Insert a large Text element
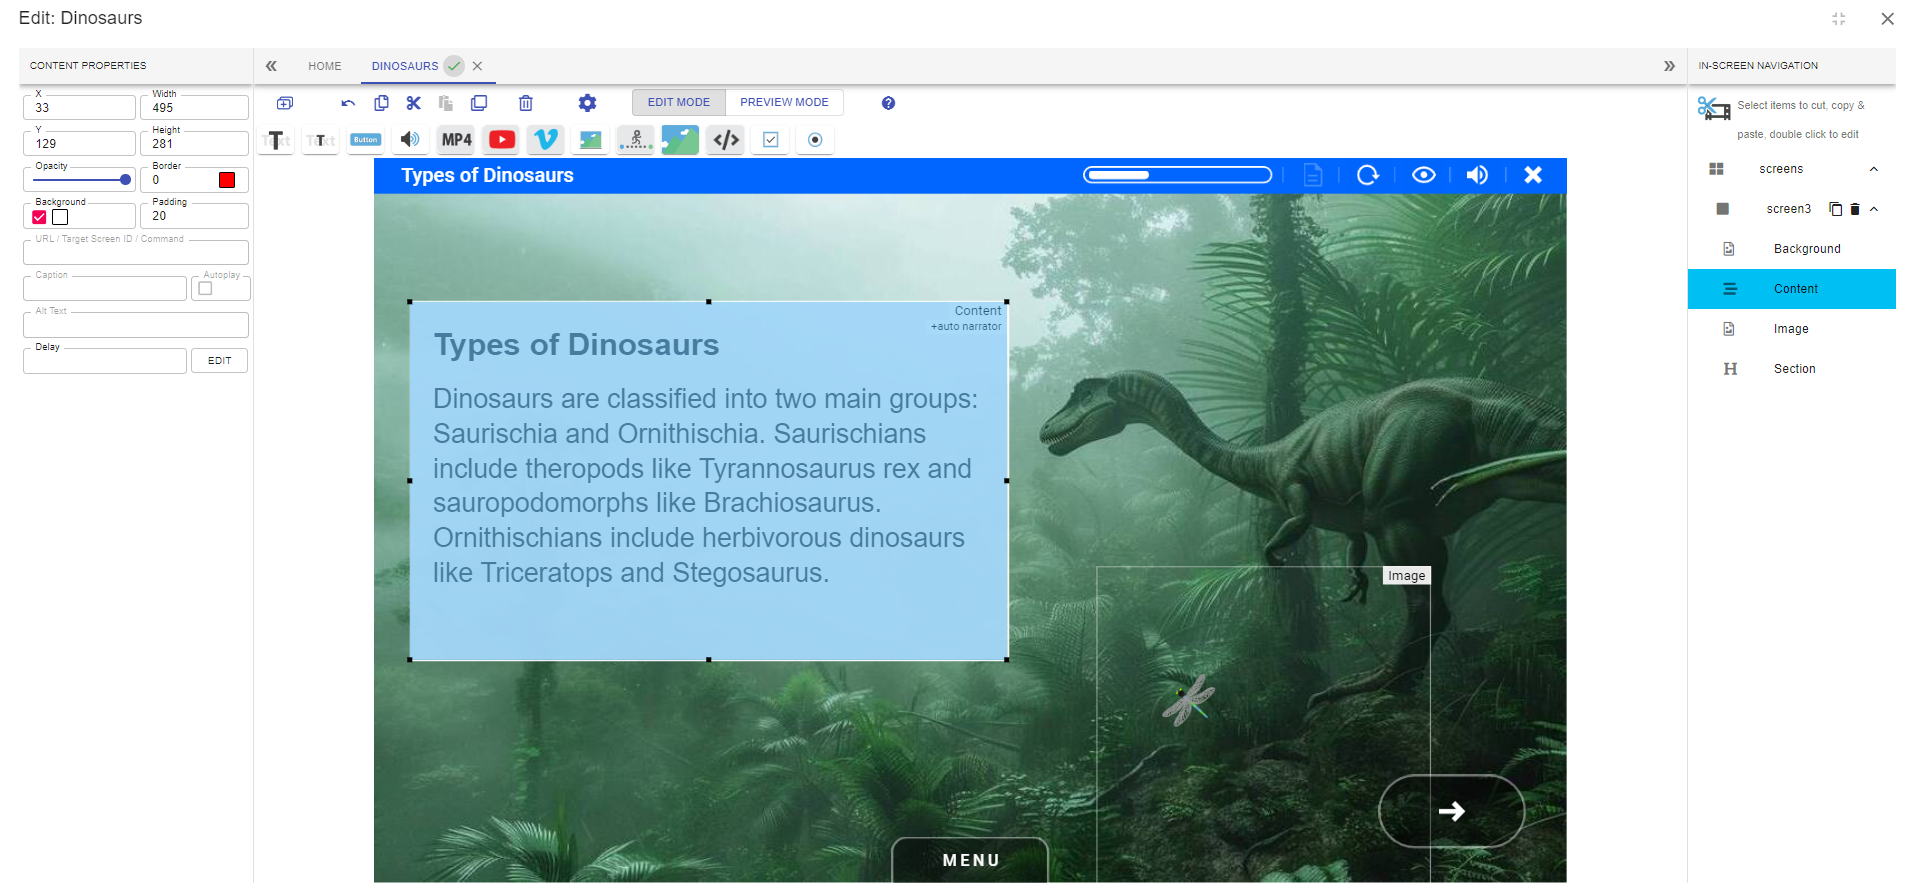 tap(276, 140)
